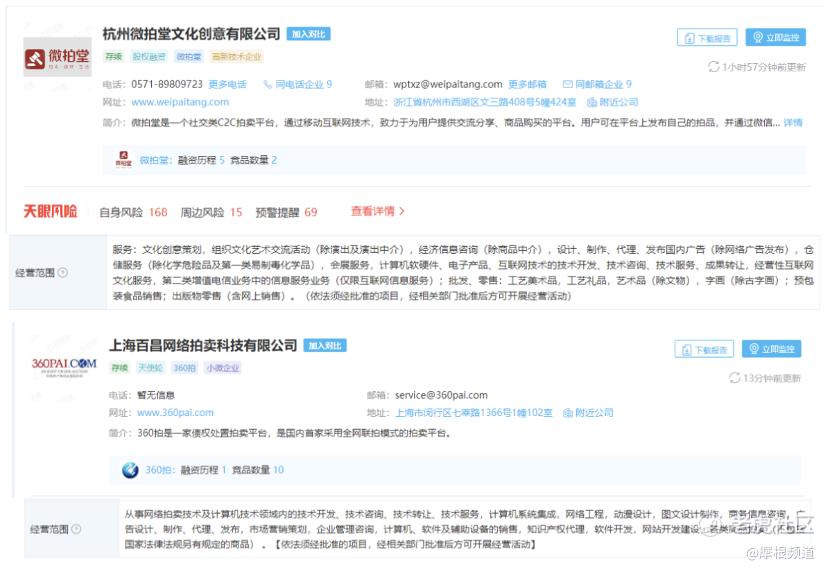Image resolution: width=830 pixels, height=572 pixels.
Task: Click 下载报告 for 上海百昌
Action: point(704,349)
